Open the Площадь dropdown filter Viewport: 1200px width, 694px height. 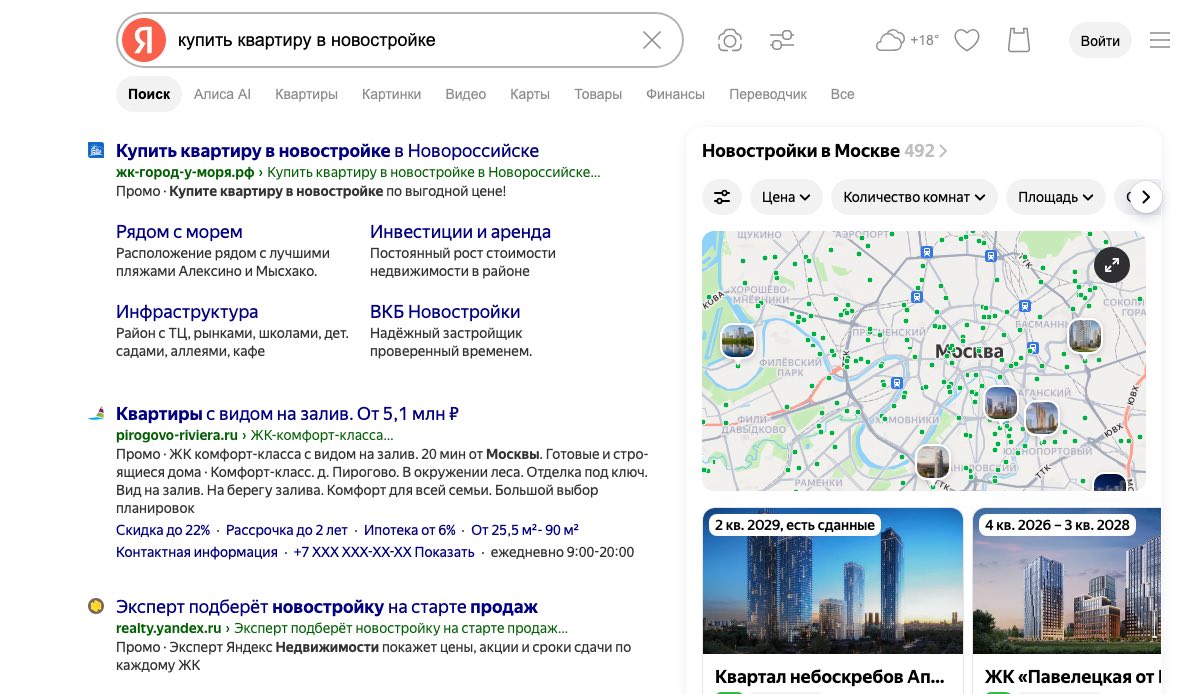1056,197
